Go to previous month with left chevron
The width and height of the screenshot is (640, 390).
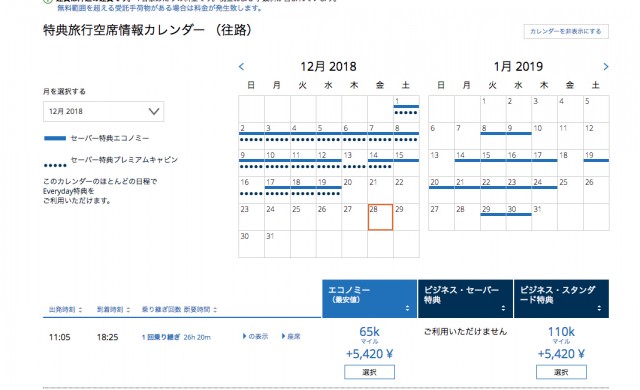241,66
